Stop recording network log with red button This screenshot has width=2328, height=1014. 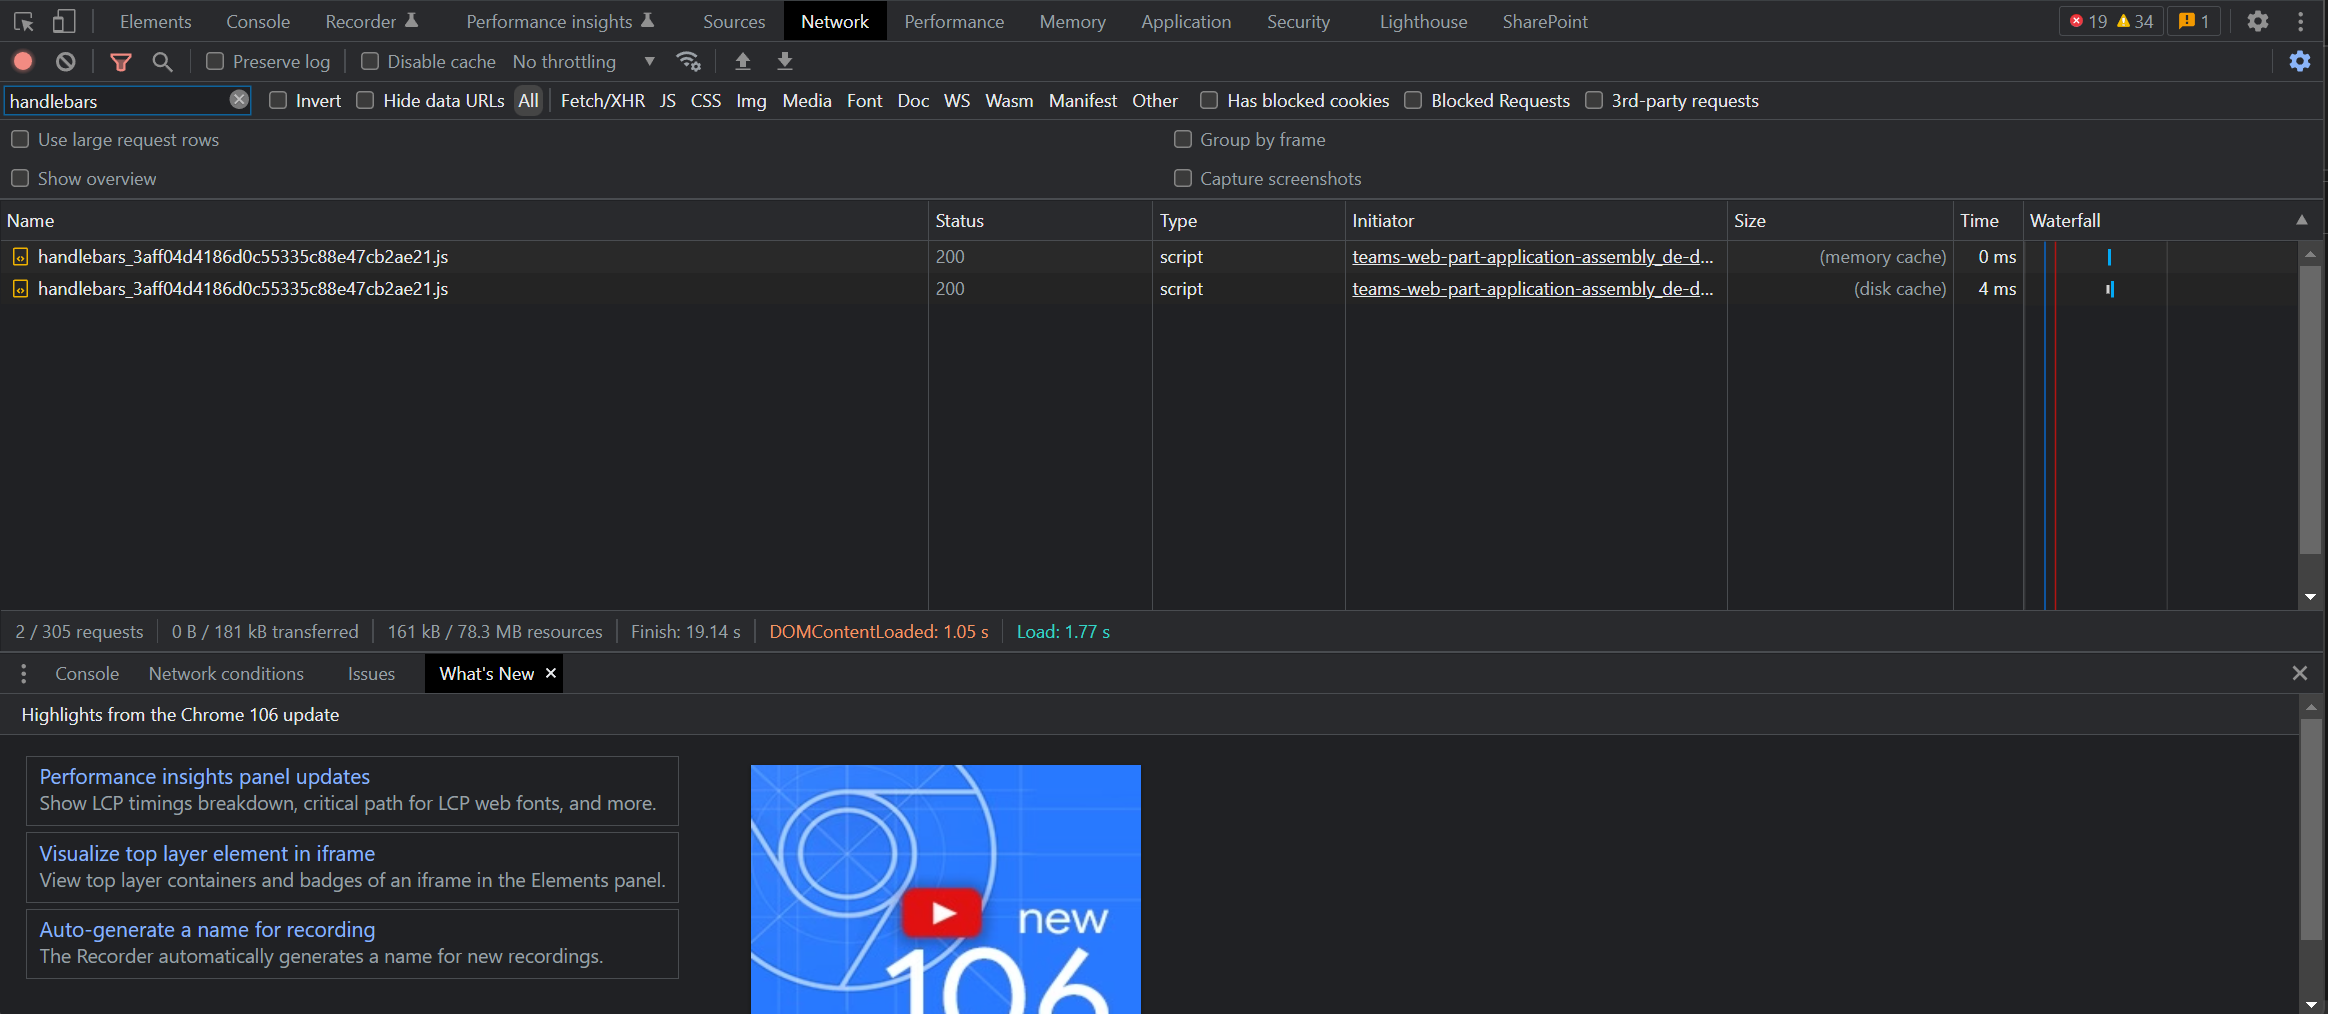click(23, 61)
